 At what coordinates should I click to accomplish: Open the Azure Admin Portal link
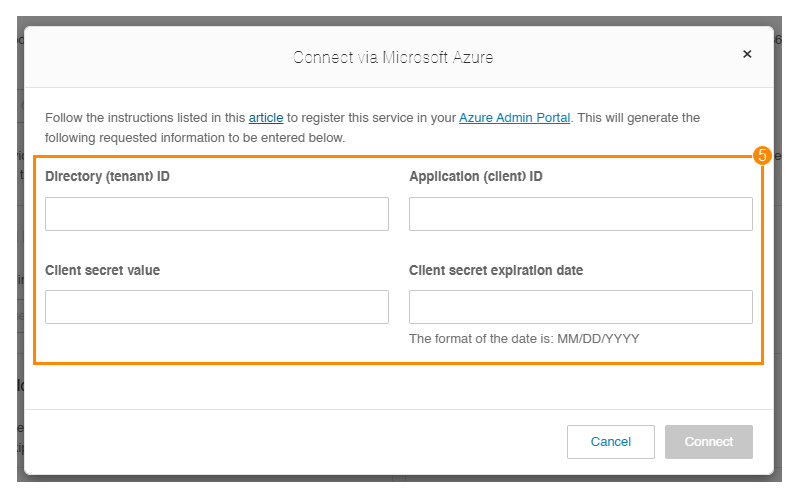coord(514,118)
